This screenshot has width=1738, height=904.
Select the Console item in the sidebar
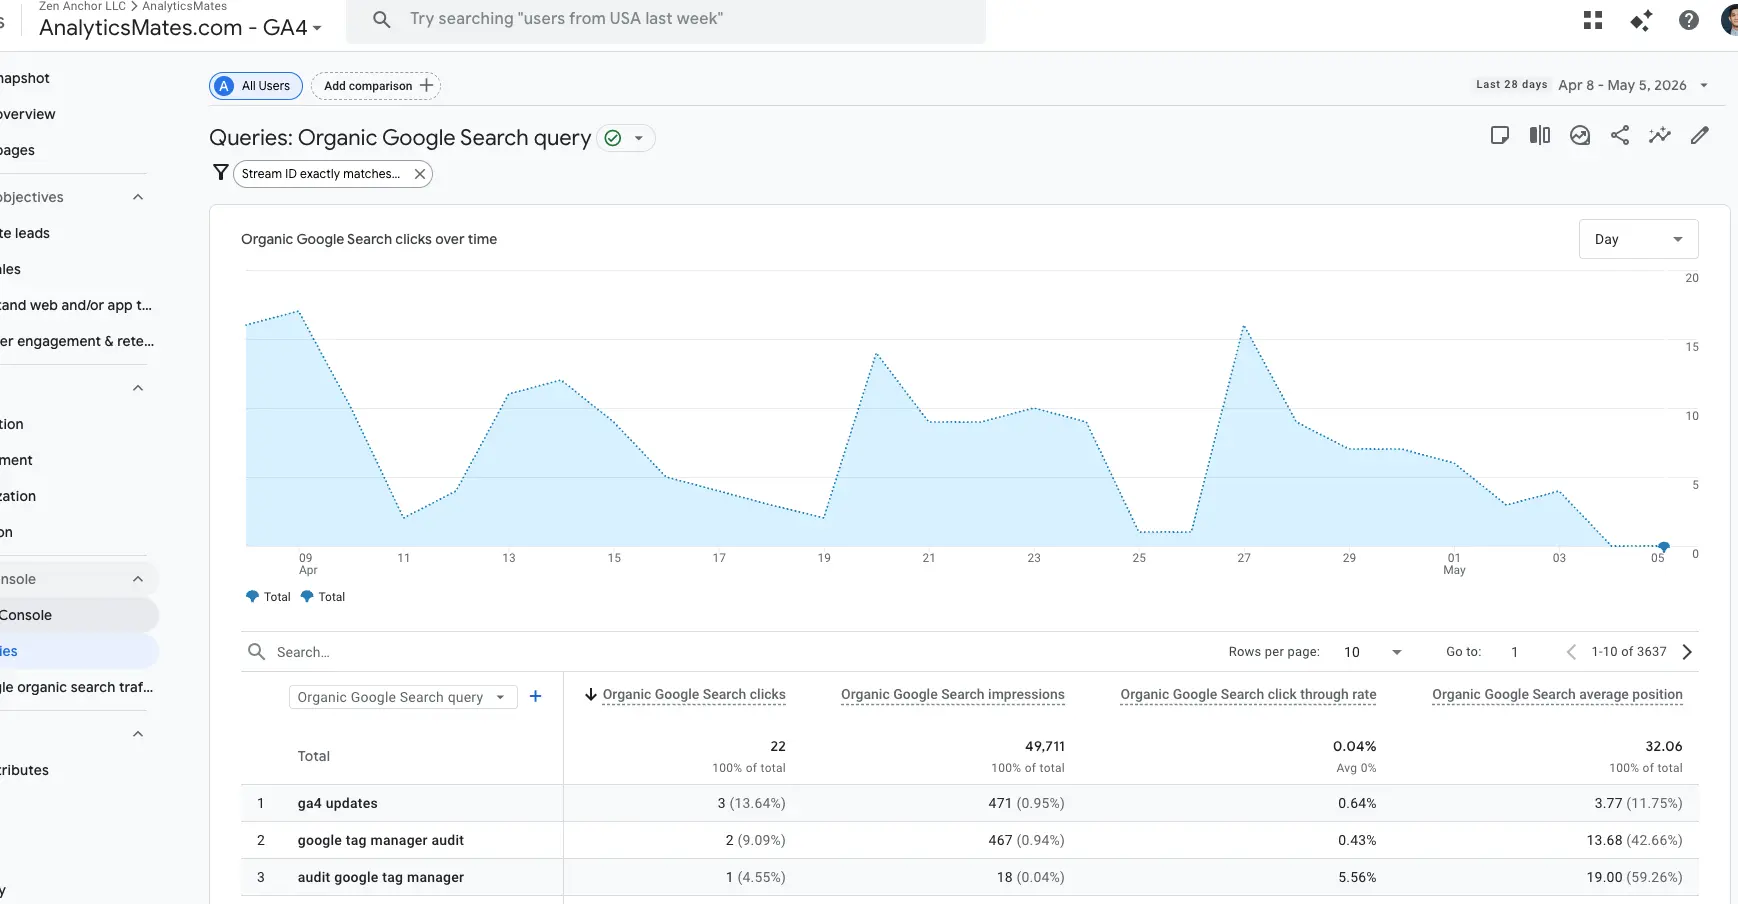tap(77, 615)
